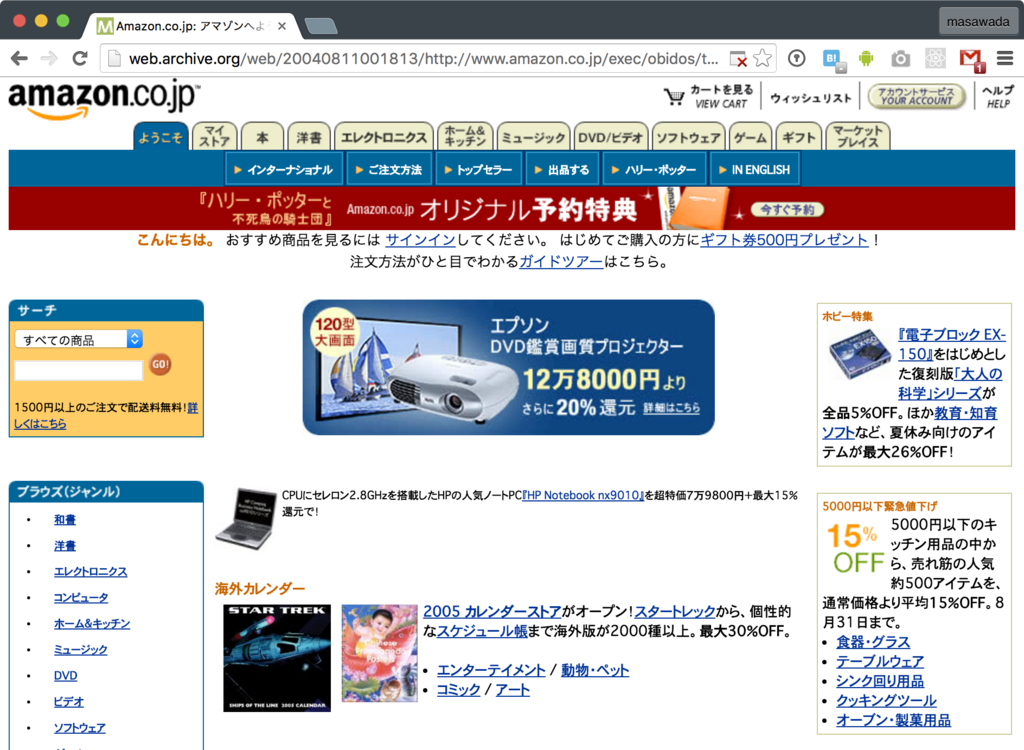Screen dimensions: 1024x750
Task: Click the 今すぐ予約 button in Harry Potter banner
Action: tap(787, 210)
